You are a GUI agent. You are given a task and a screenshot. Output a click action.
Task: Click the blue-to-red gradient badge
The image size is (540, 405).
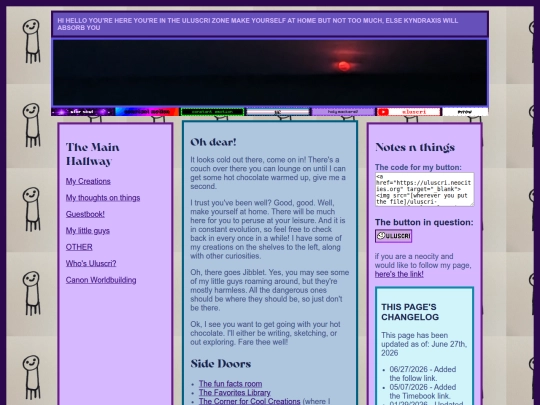(147, 112)
